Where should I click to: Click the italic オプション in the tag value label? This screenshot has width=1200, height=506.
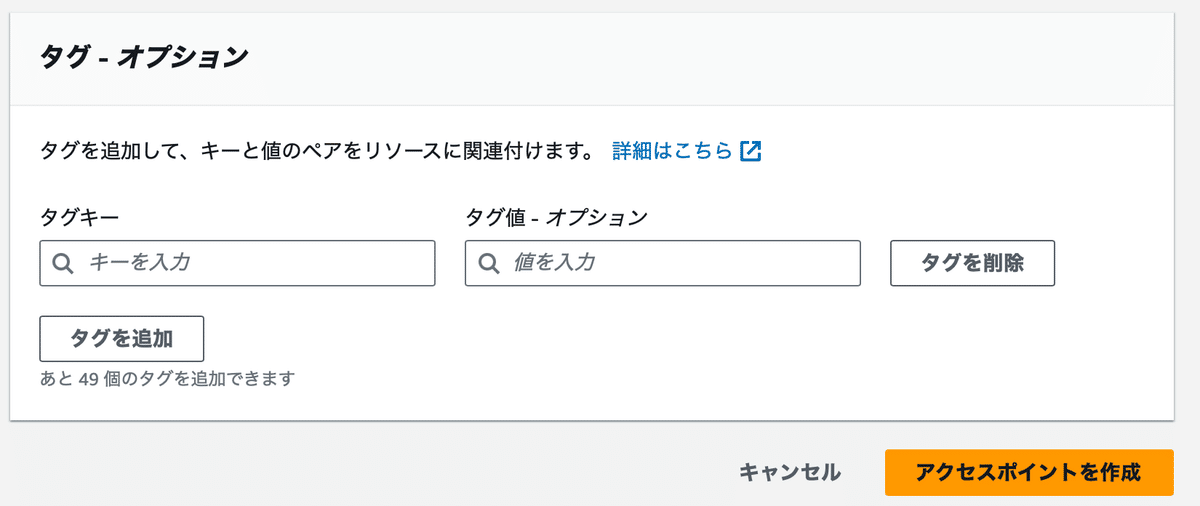point(595,217)
